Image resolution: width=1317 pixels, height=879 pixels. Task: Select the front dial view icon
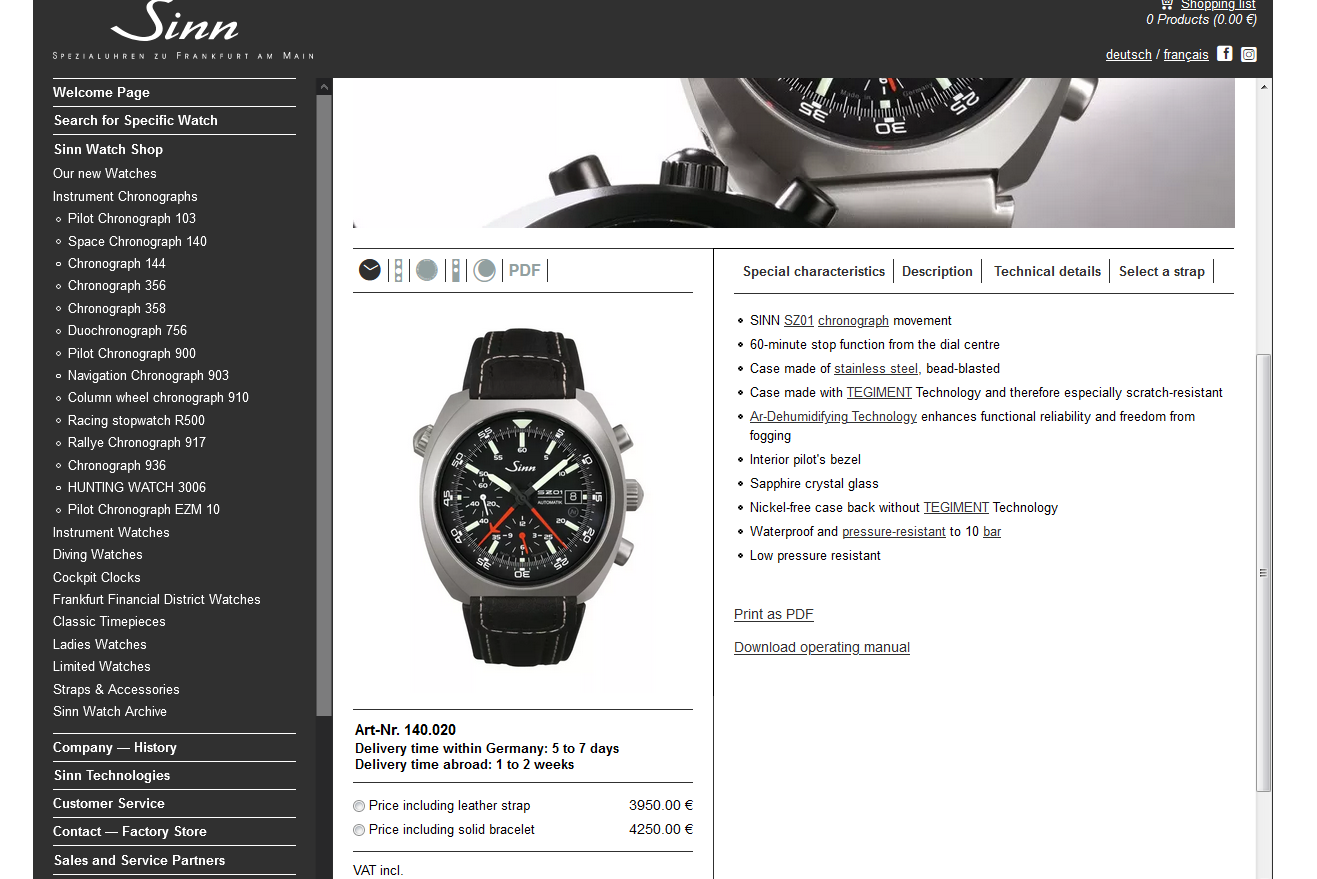[x=370, y=270]
